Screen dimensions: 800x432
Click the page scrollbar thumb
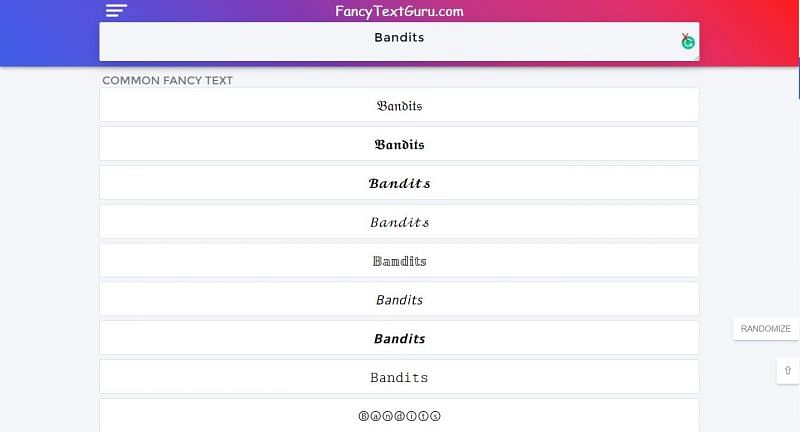pyautogui.click(x=797, y=78)
